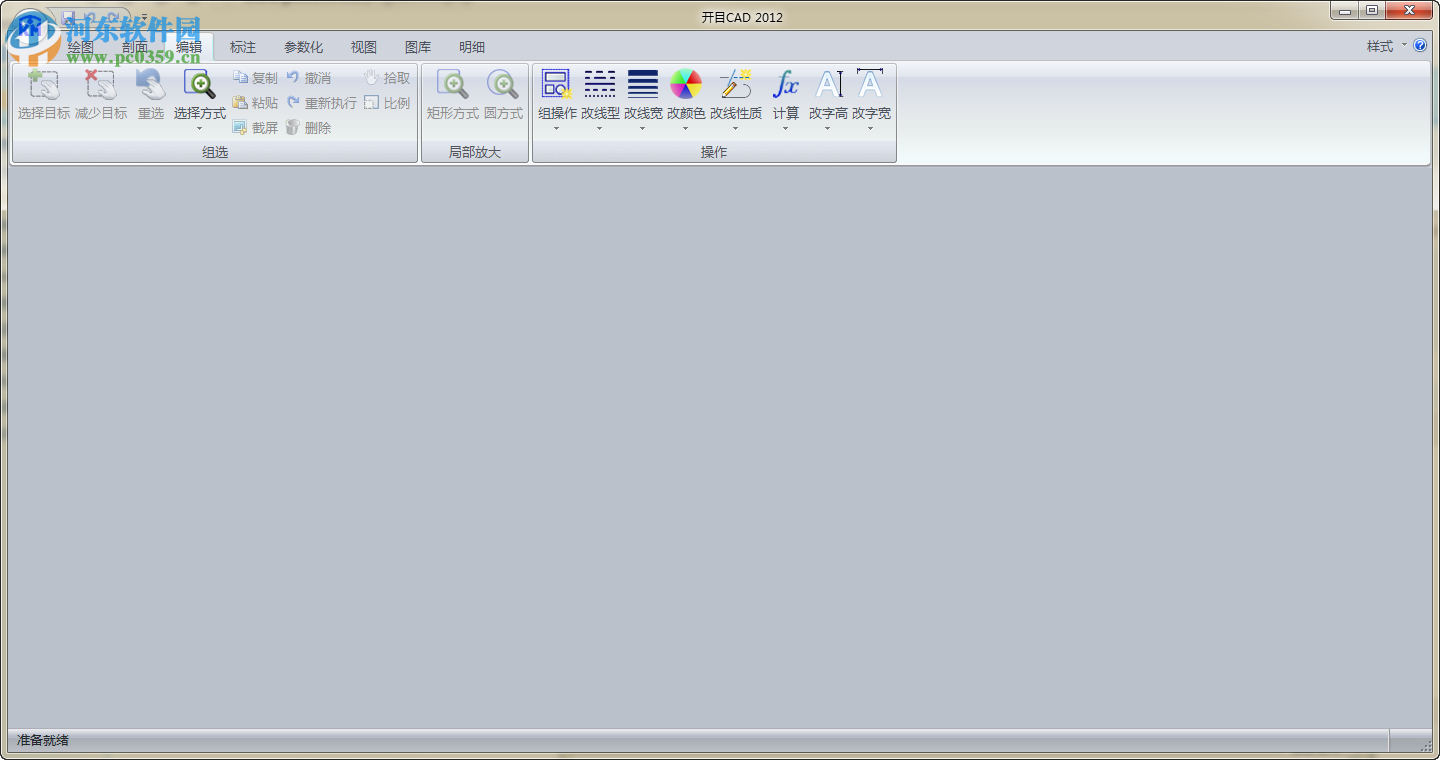Switch to the 剖面 ribbon tab
Viewport: 1440px width, 760px height.
[x=135, y=47]
